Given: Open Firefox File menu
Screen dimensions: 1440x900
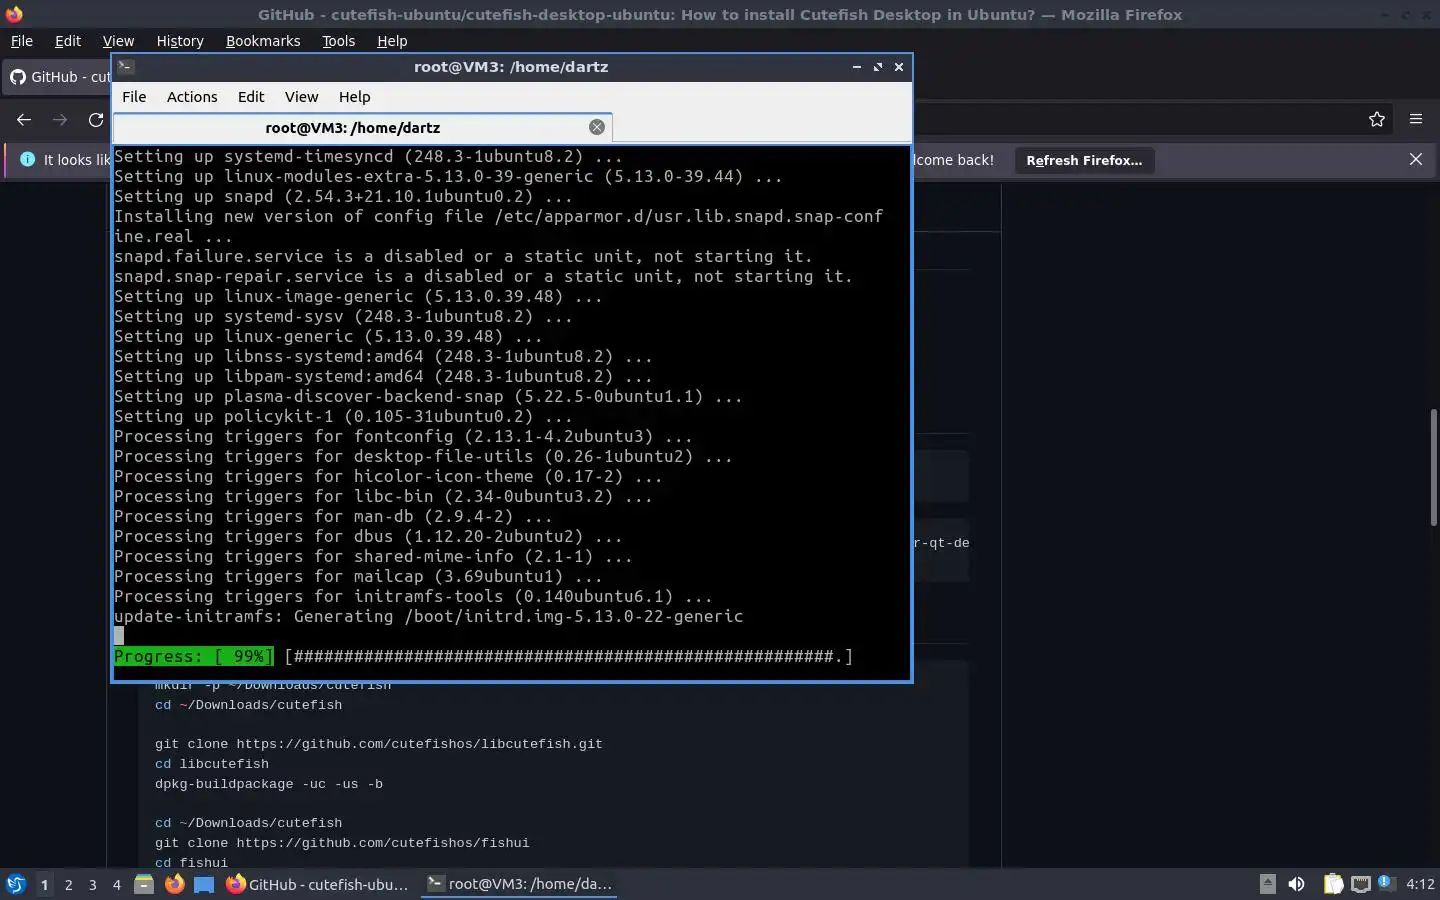Looking at the screenshot, I should click(21, 41).
